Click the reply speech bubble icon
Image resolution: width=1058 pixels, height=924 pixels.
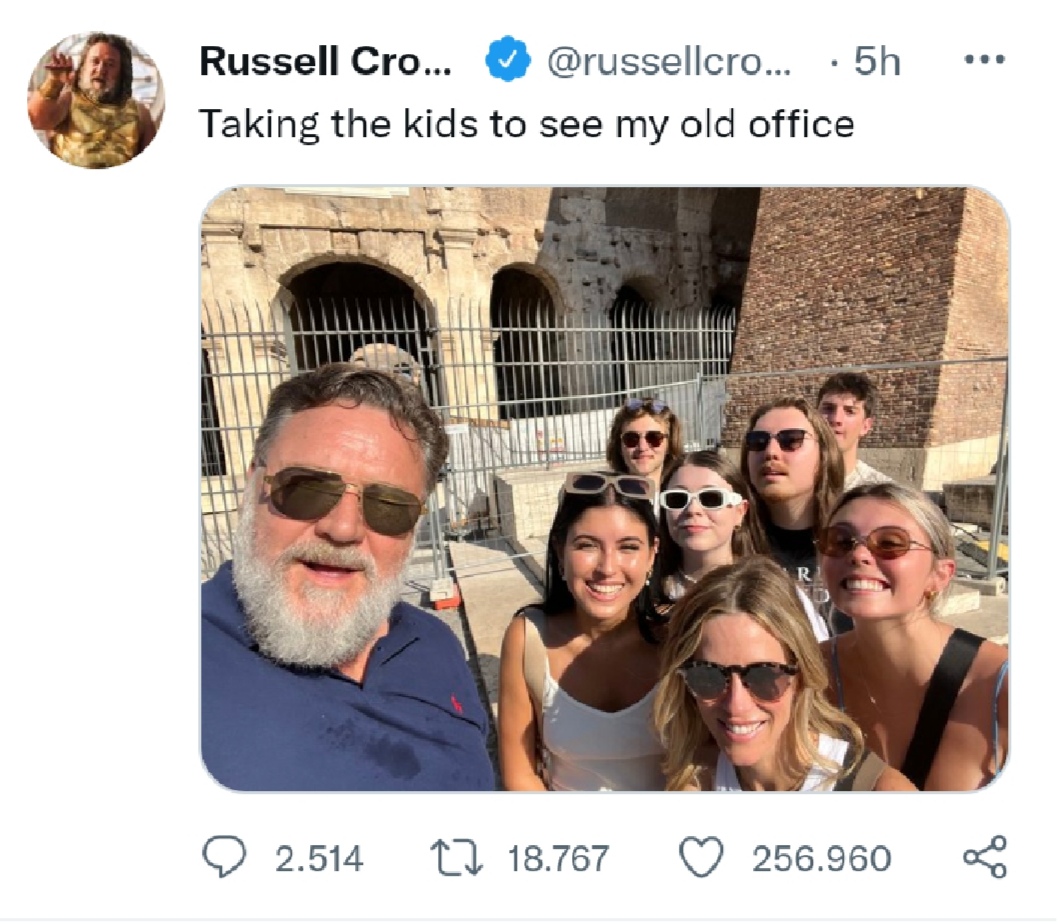(222, 858)
